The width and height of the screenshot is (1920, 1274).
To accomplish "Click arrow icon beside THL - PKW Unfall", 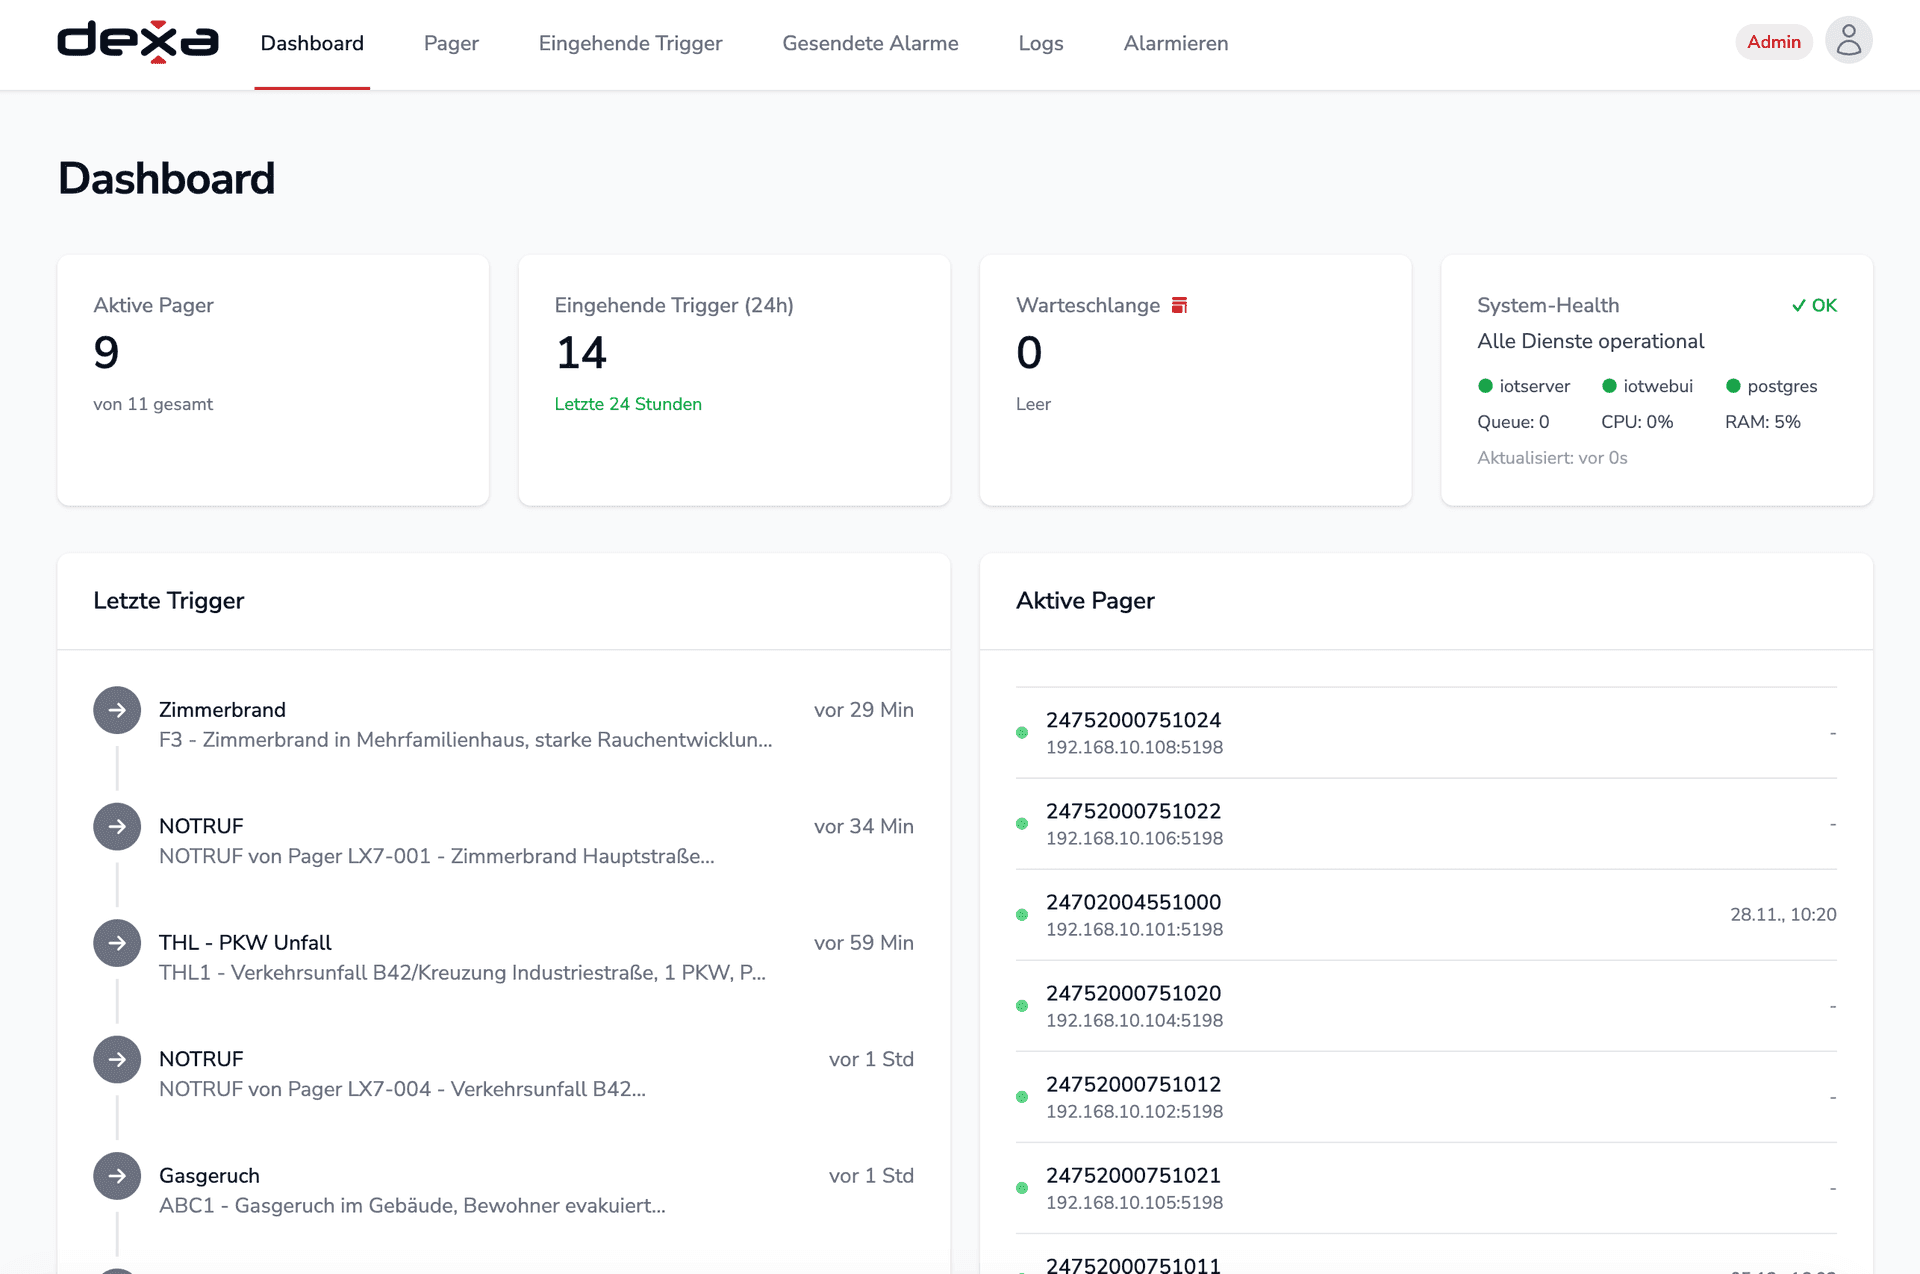I will pos(117,943).
